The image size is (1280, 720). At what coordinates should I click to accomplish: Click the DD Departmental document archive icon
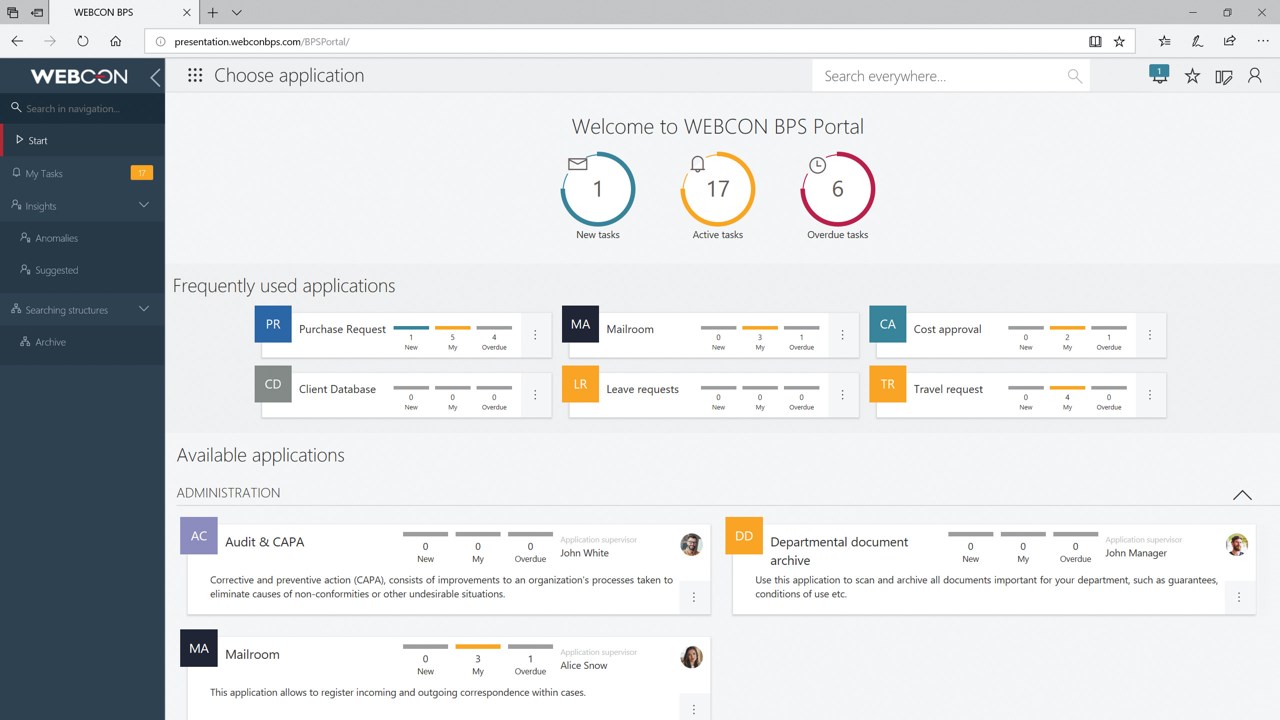tap(744, 536)
